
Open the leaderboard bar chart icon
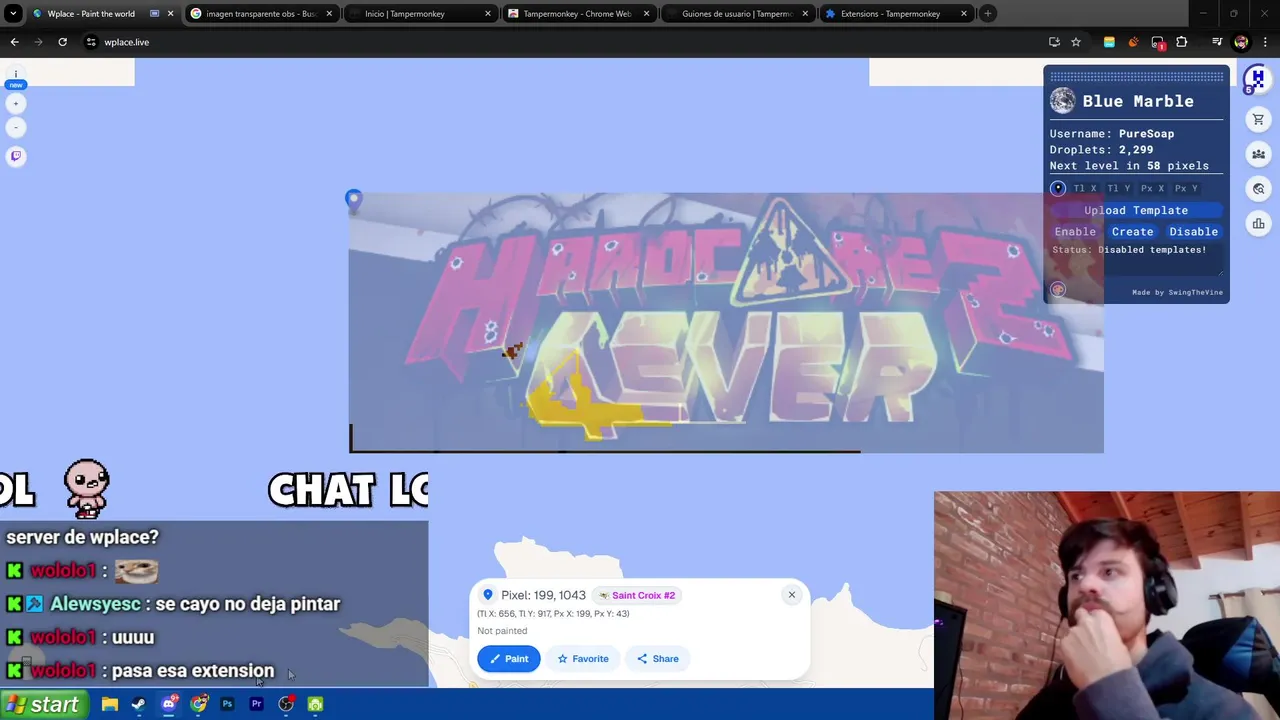1258,223
